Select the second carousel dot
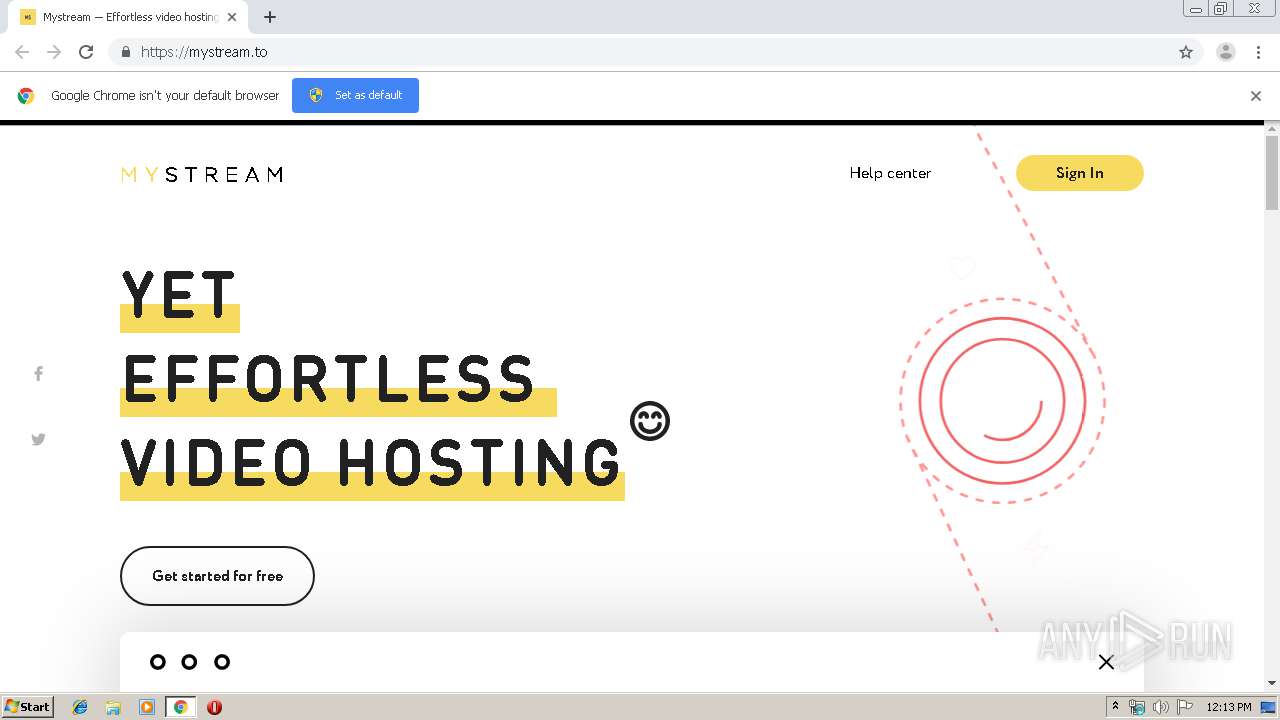This screenshot has height=720, width=1280. point(189,662)
